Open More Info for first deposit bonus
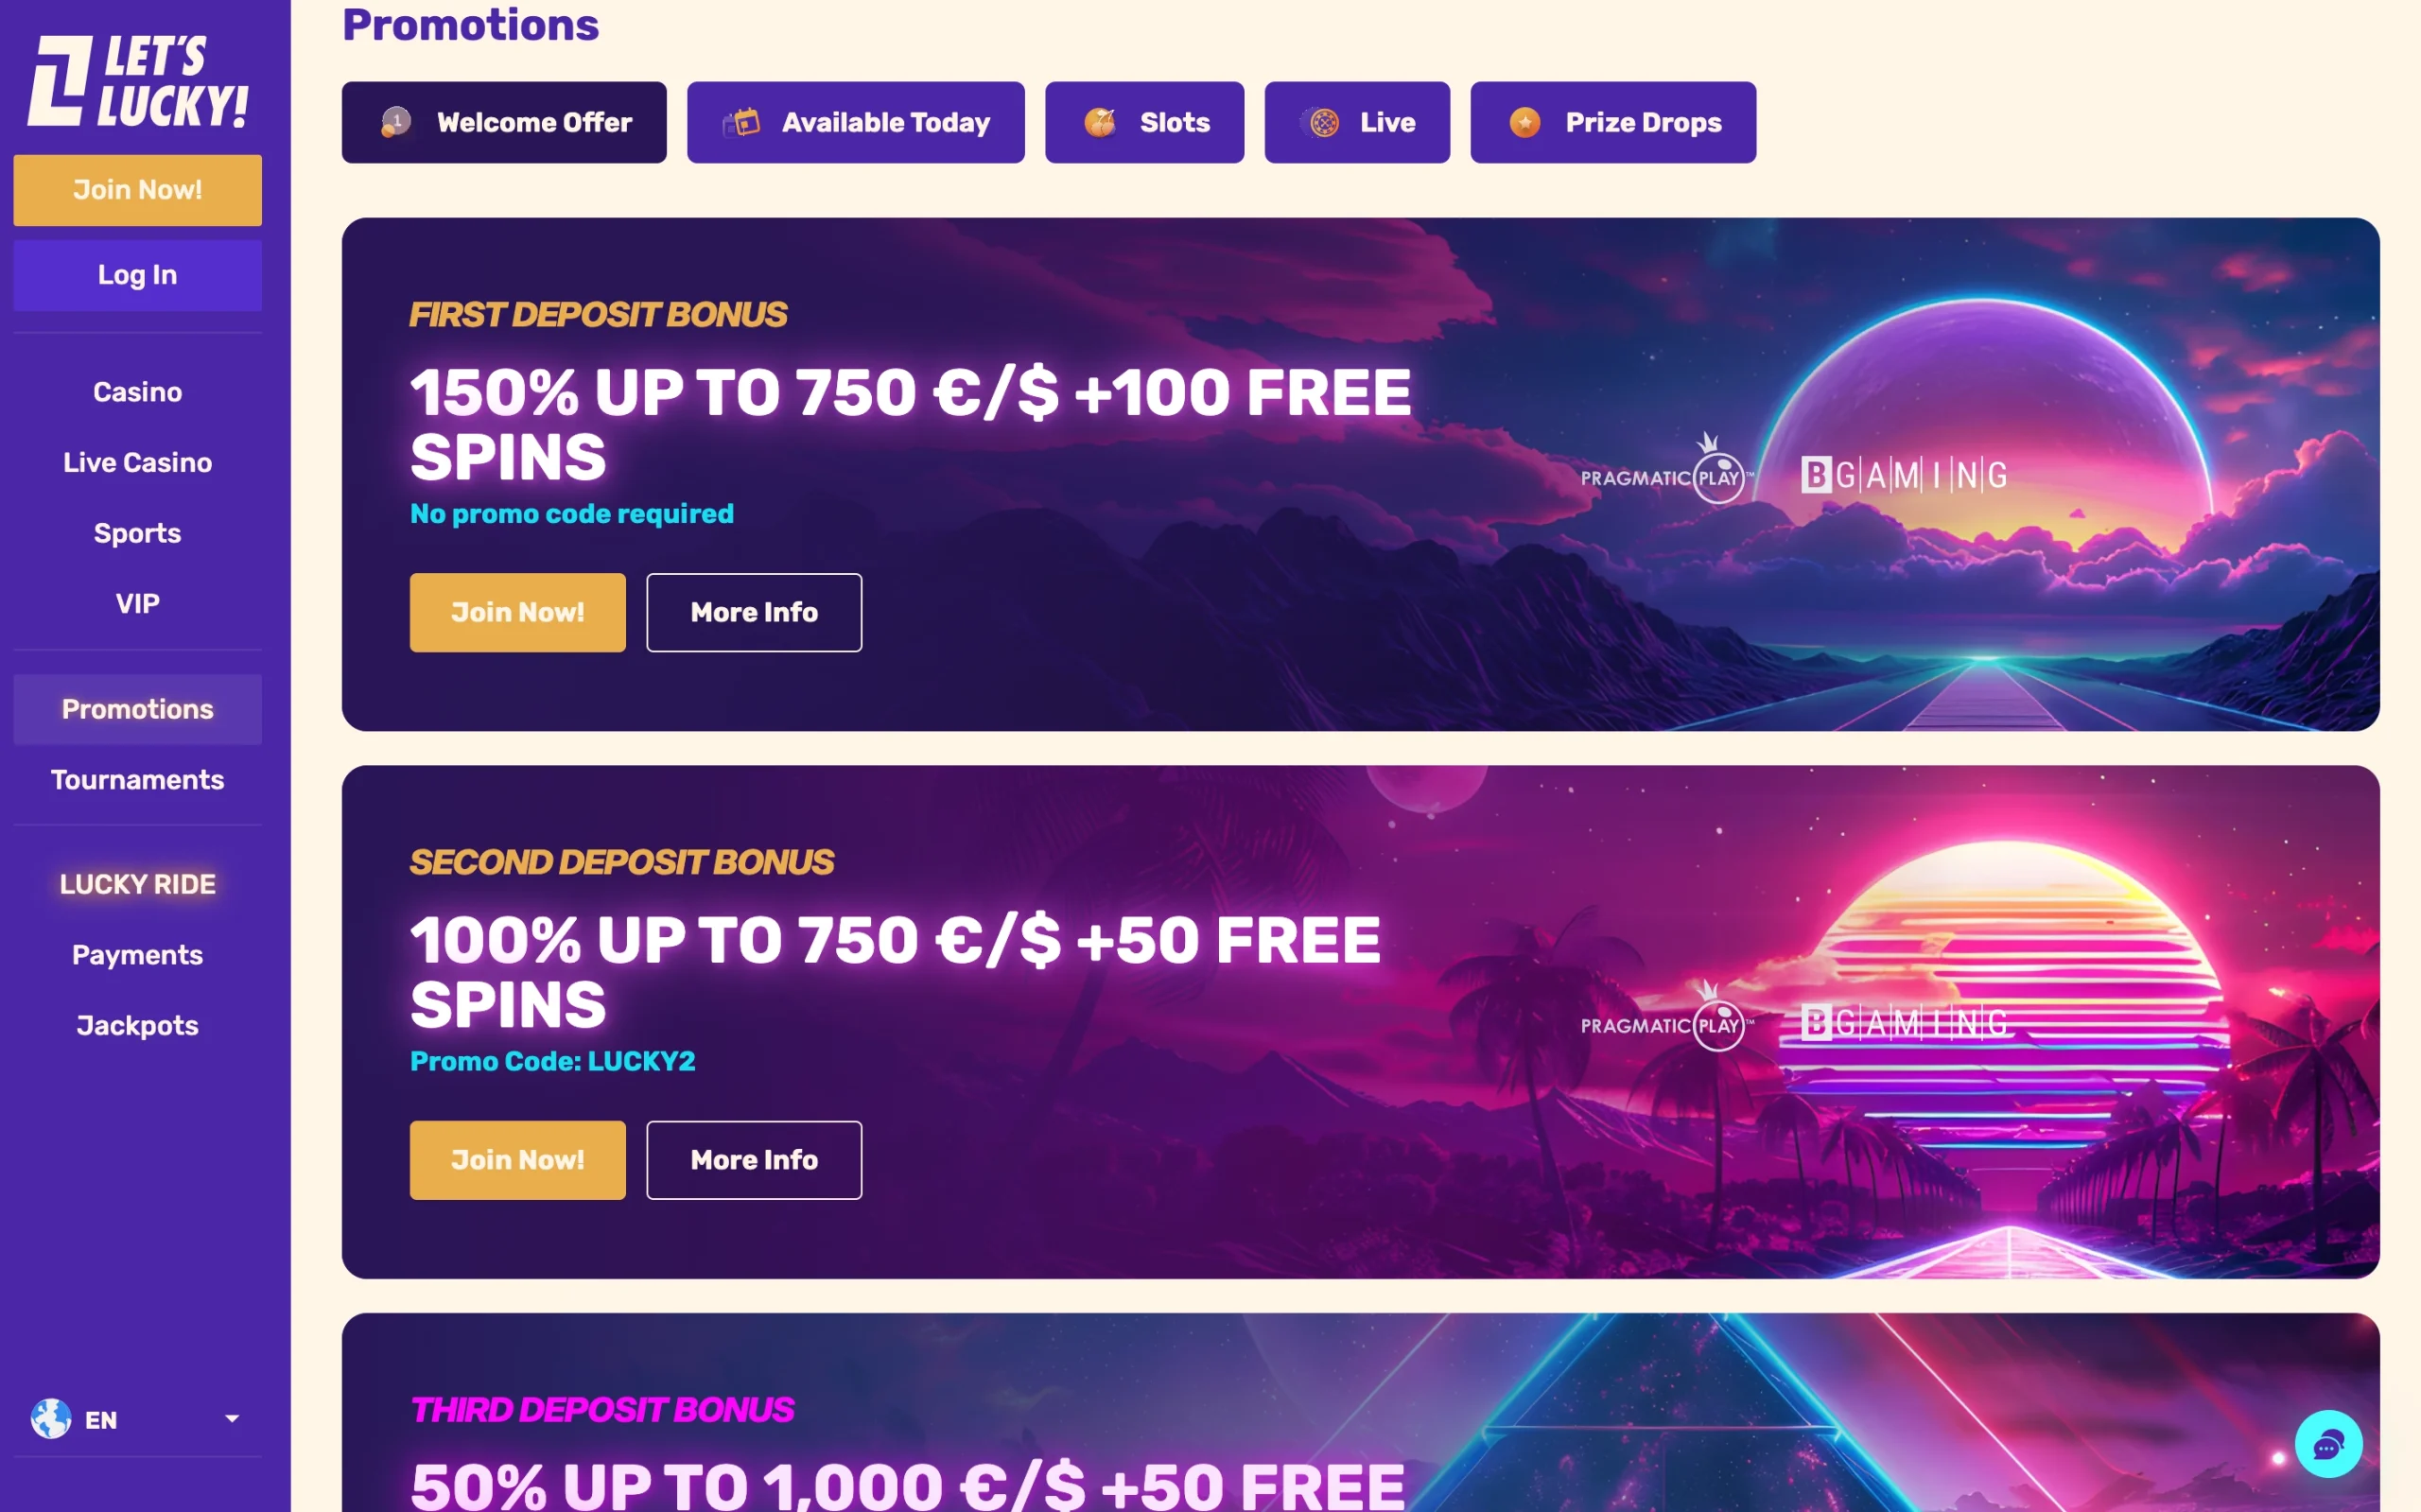 coord(753,612)
